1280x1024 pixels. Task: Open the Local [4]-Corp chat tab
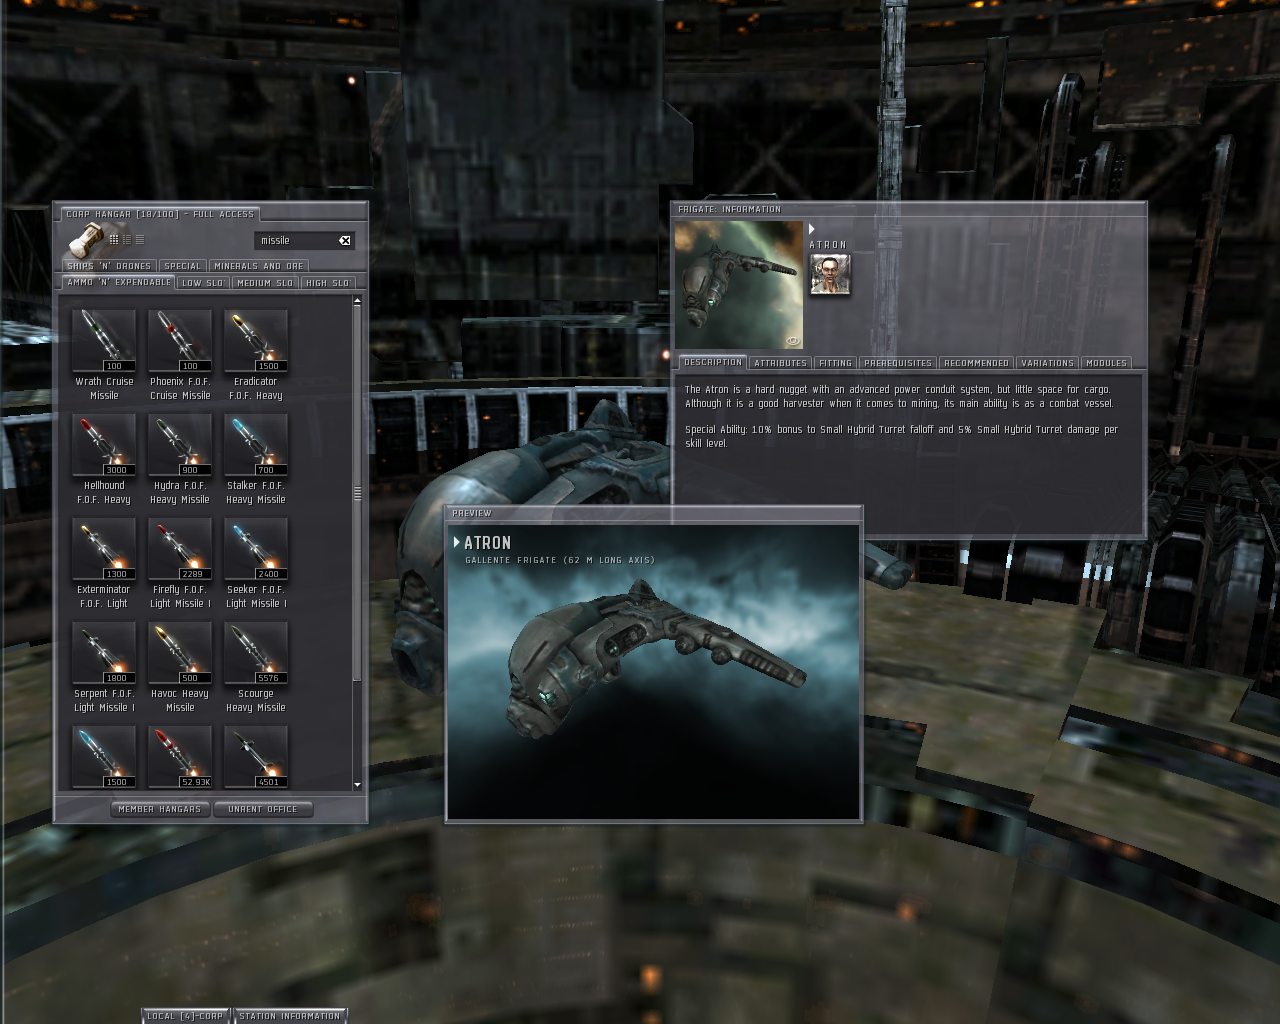(x=186, y=1016)
